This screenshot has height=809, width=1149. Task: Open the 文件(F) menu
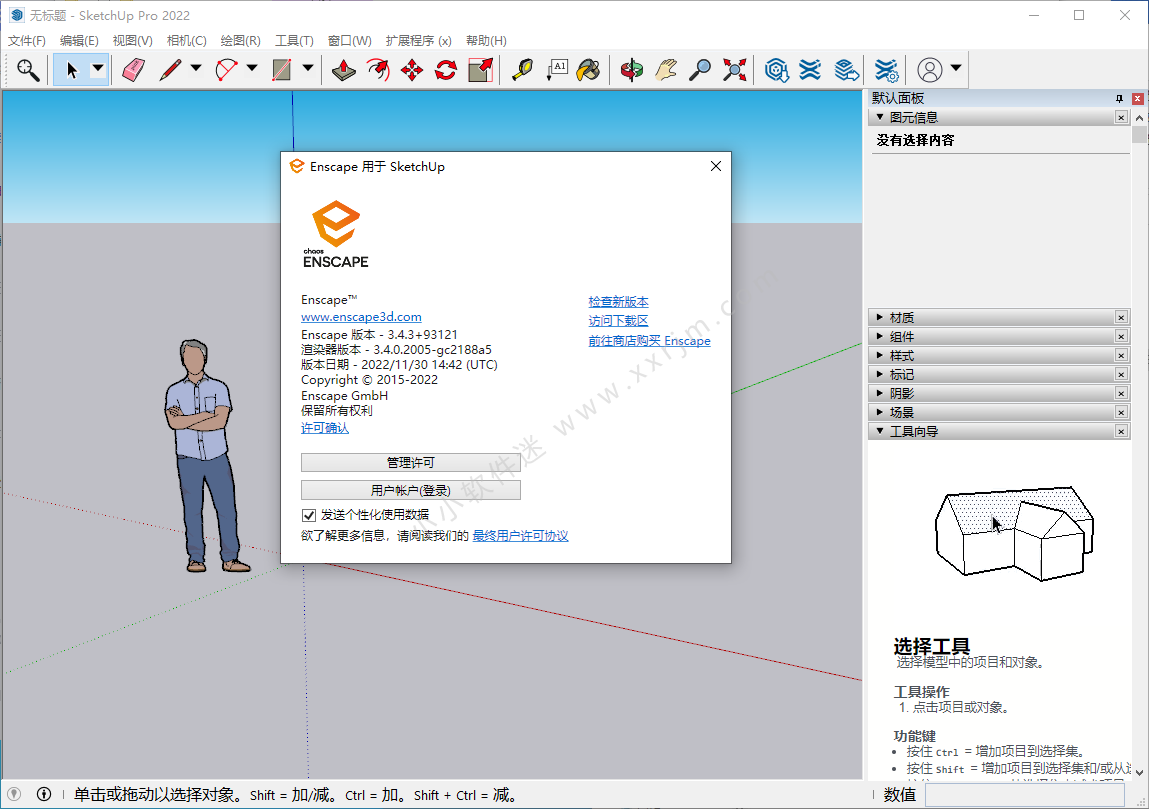tap(27, 40)
